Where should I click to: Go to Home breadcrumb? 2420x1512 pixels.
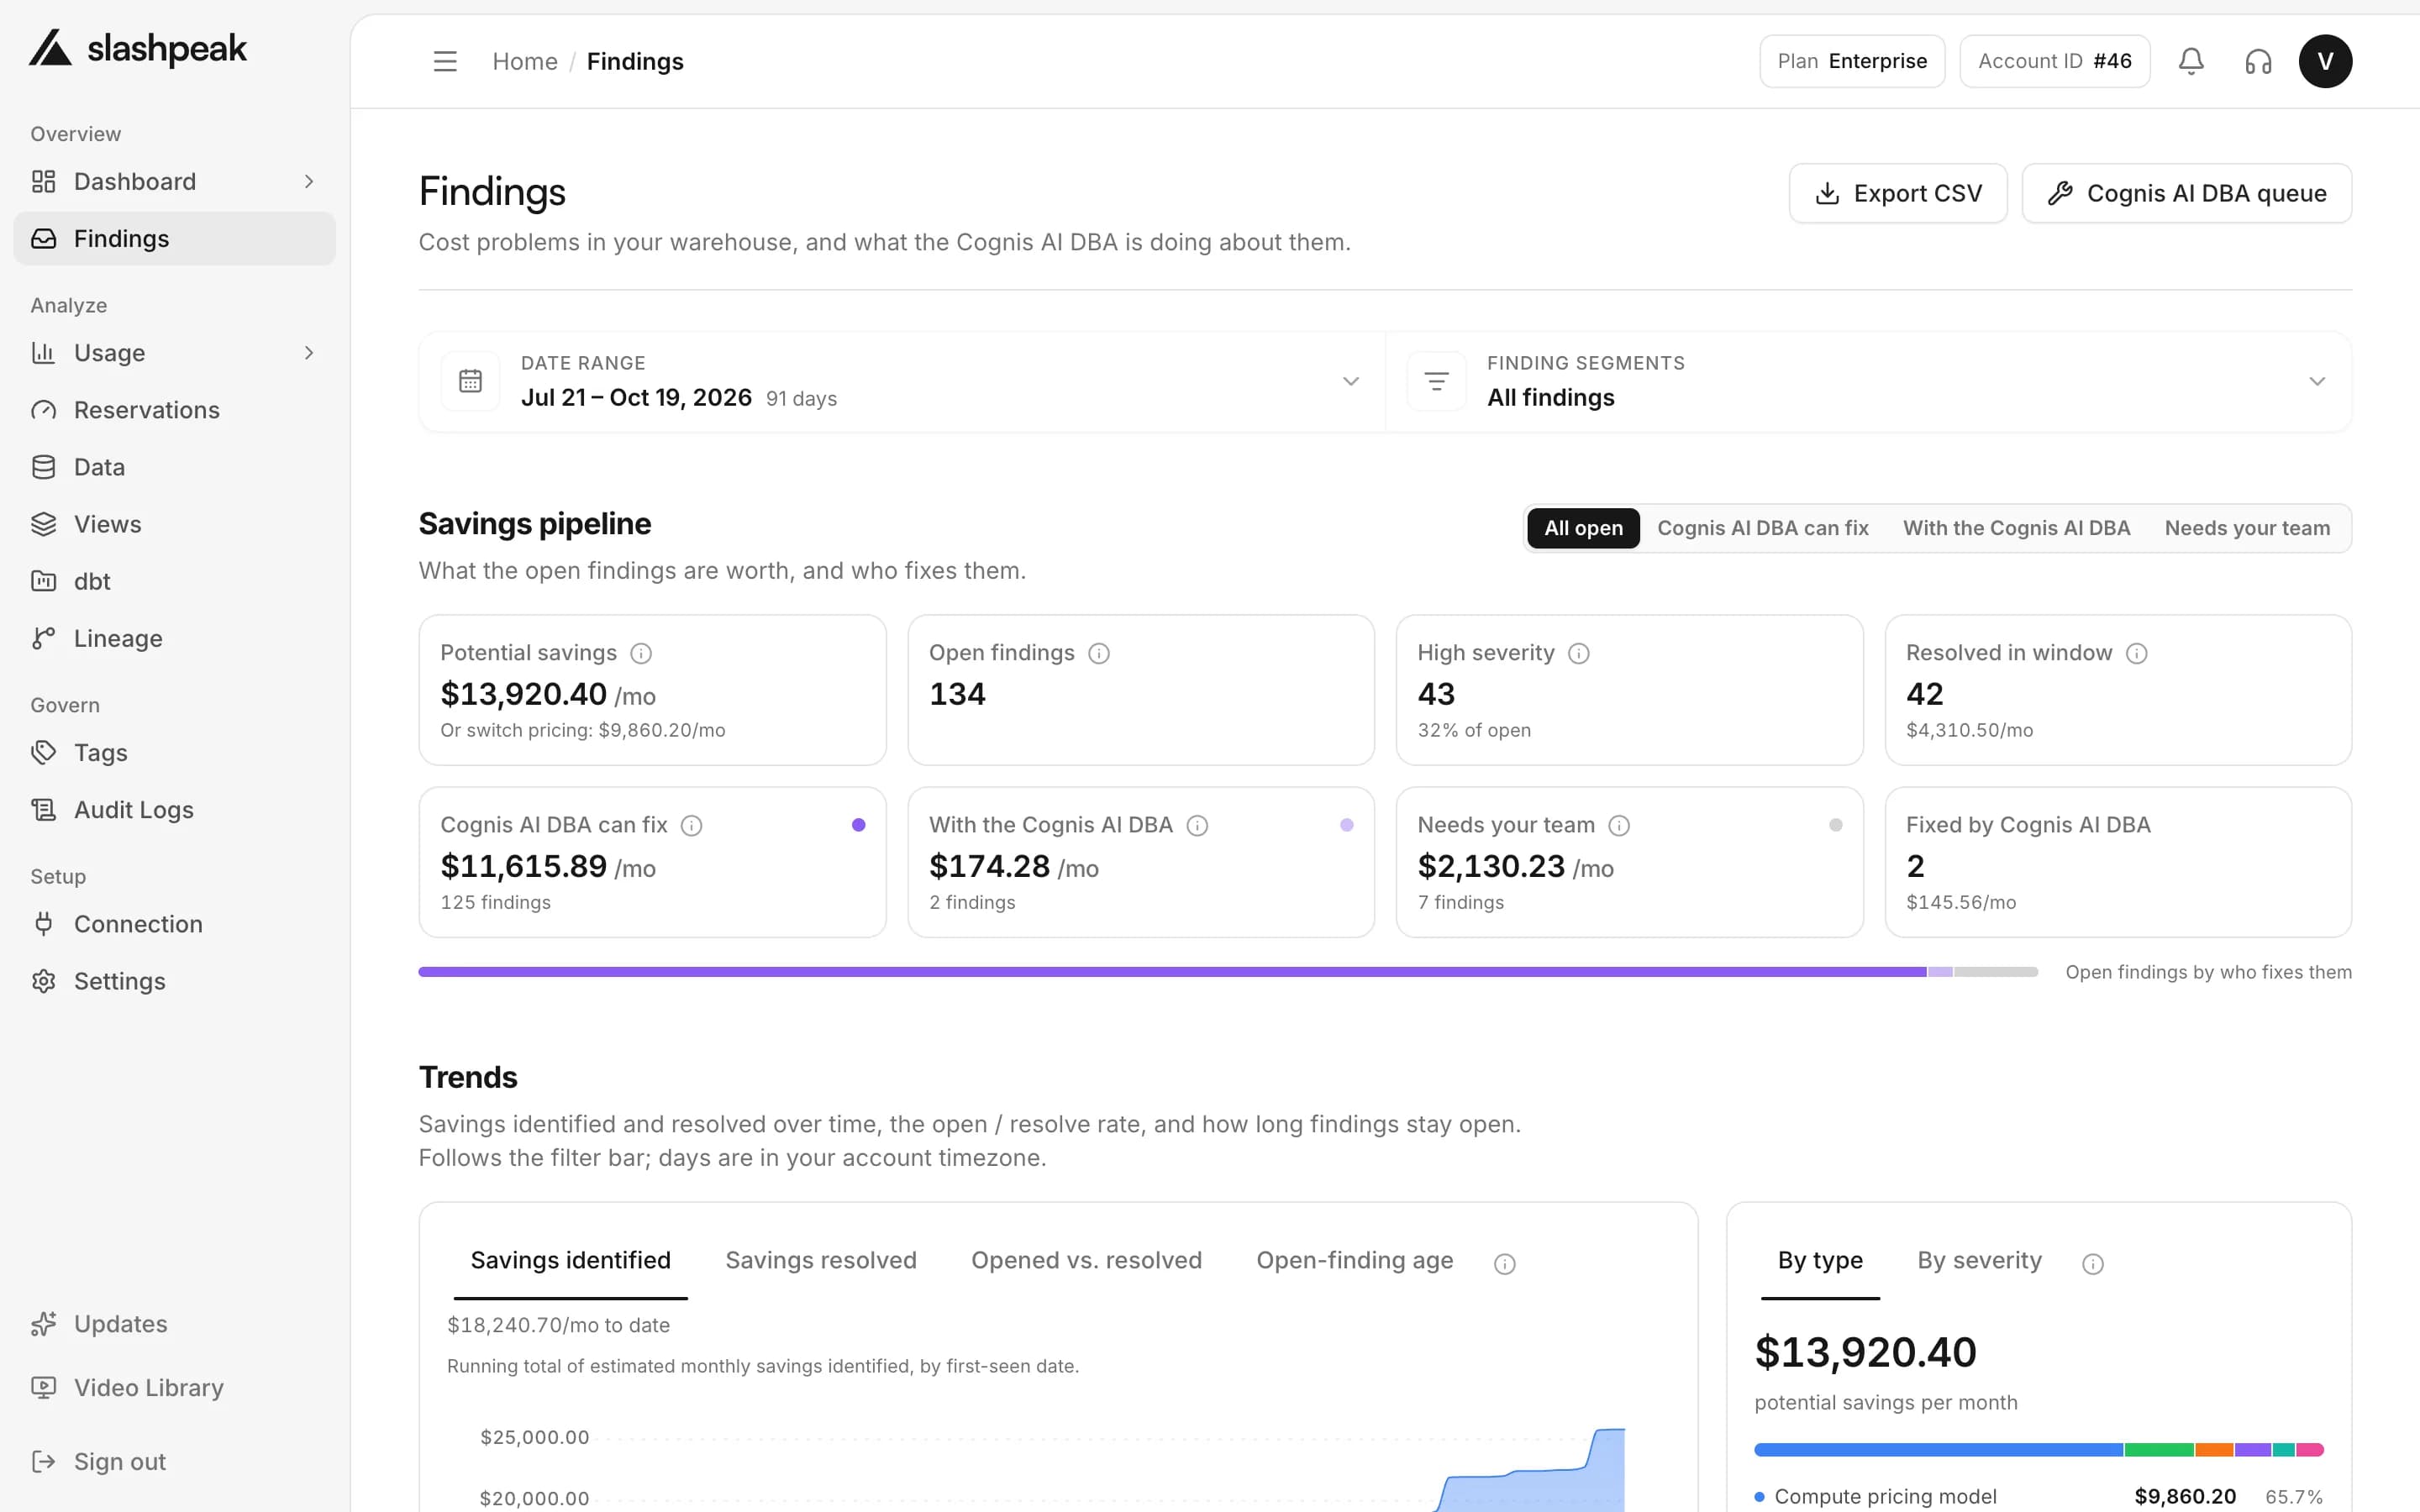[525, 61]
